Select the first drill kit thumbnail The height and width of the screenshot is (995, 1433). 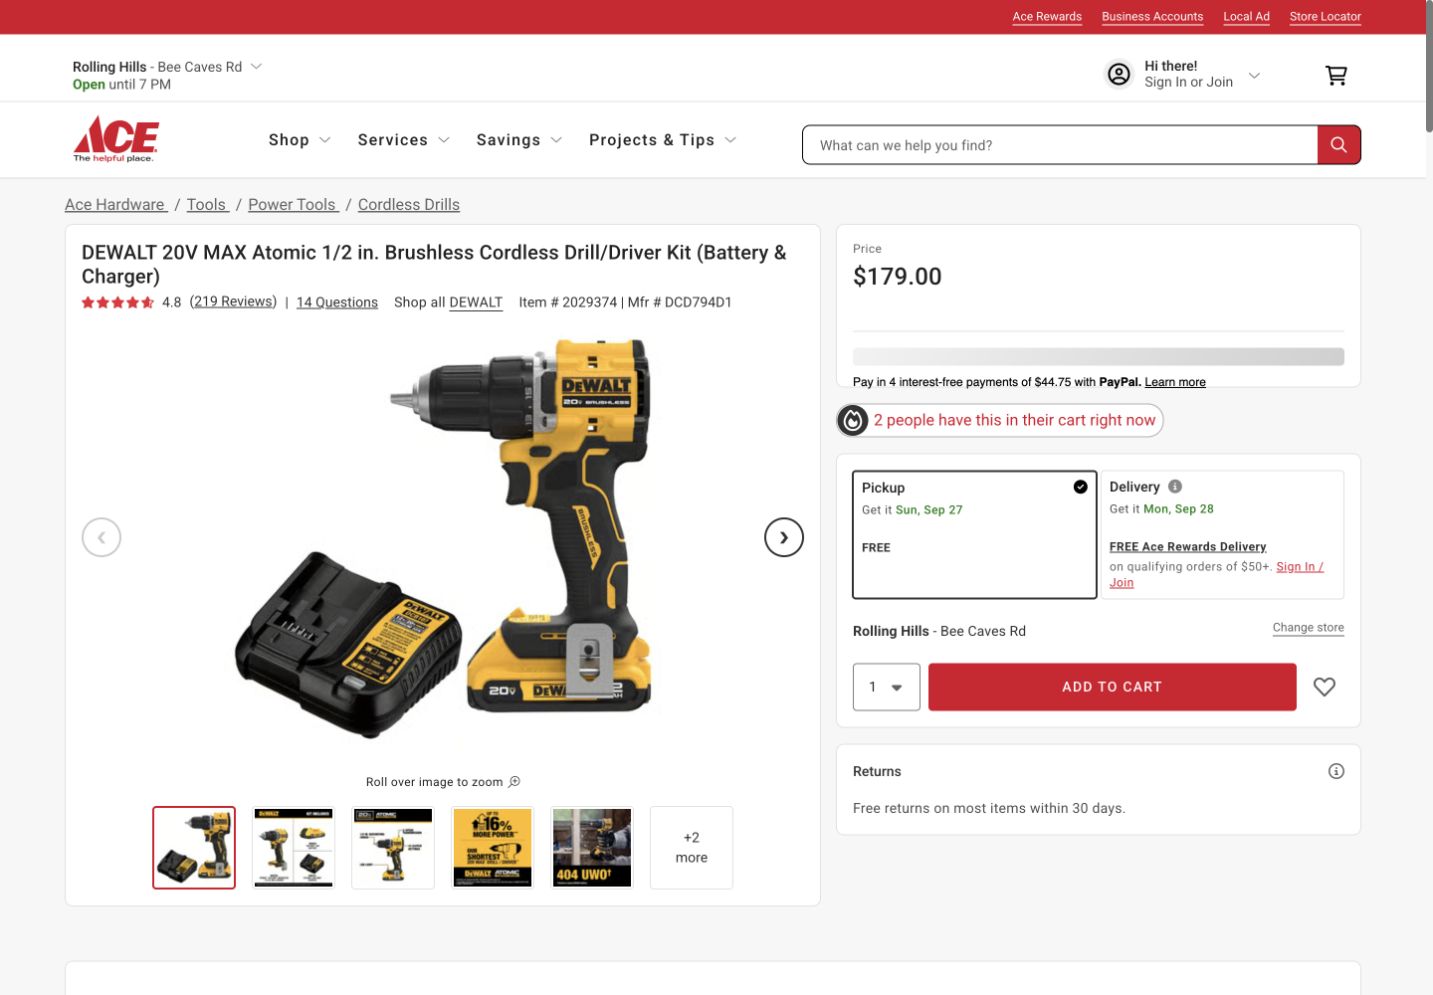coord(194,848)
